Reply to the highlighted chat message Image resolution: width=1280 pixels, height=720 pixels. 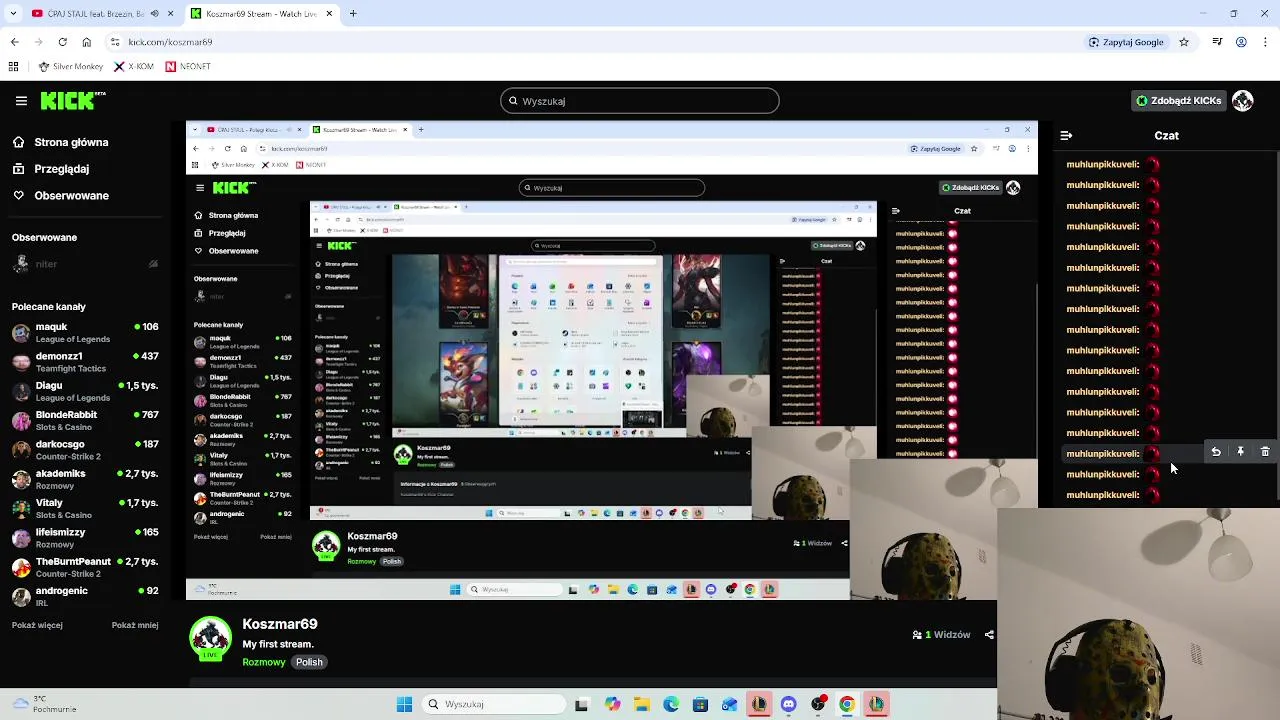click(x=1216, y=452)
